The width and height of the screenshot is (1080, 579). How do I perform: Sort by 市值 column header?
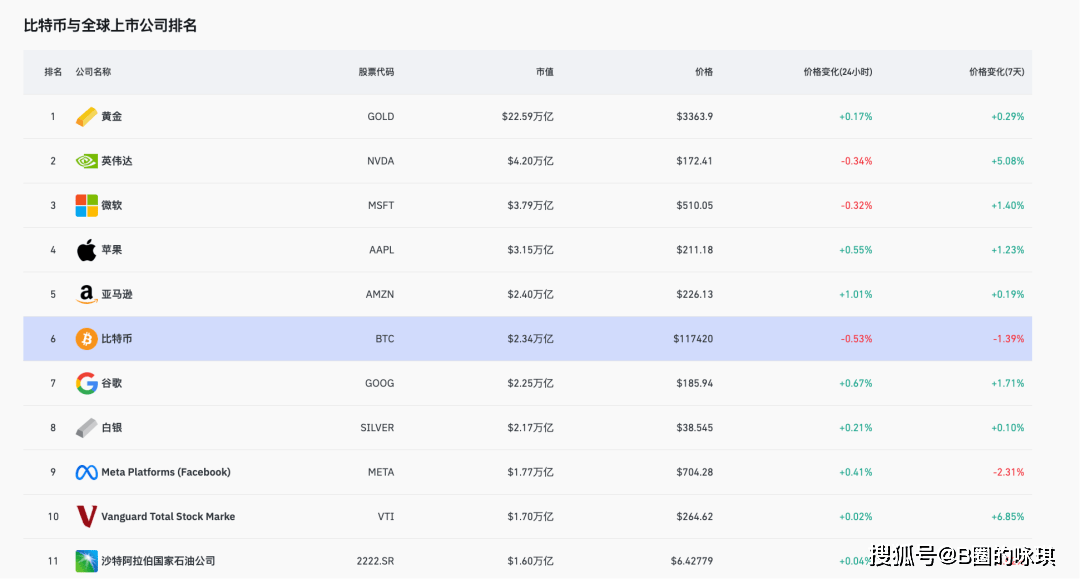coord(545,72)
